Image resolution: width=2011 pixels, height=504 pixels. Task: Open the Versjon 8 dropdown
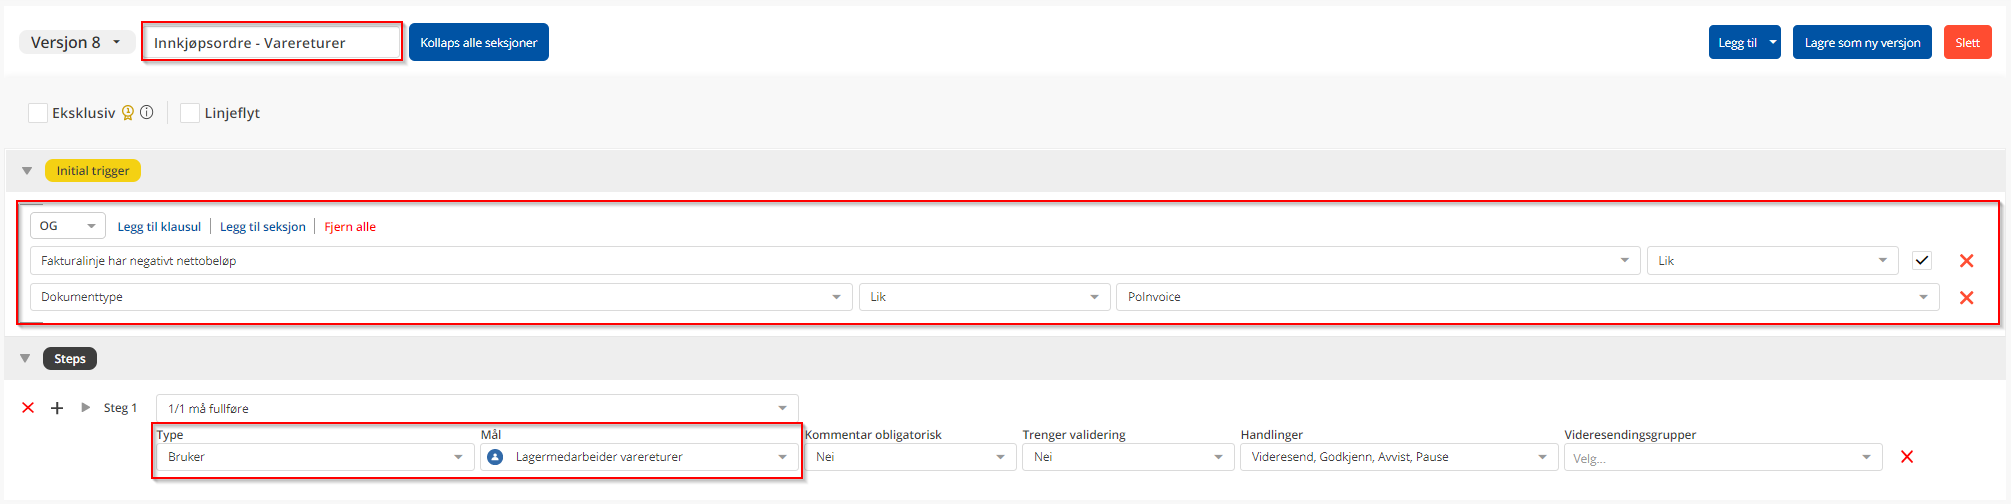(77, 42)
